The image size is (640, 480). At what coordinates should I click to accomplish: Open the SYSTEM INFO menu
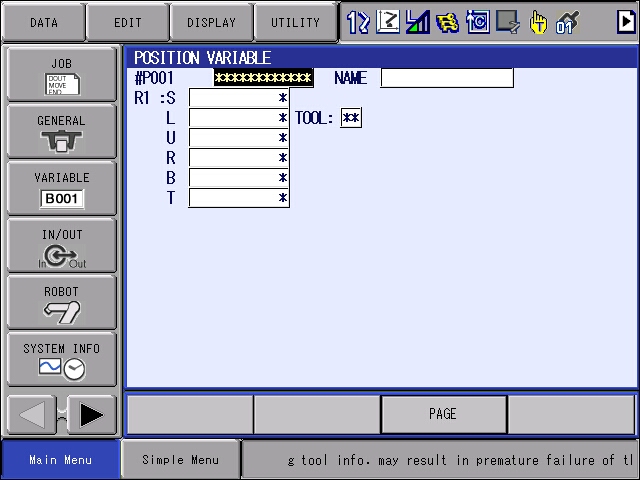point(62,360)
